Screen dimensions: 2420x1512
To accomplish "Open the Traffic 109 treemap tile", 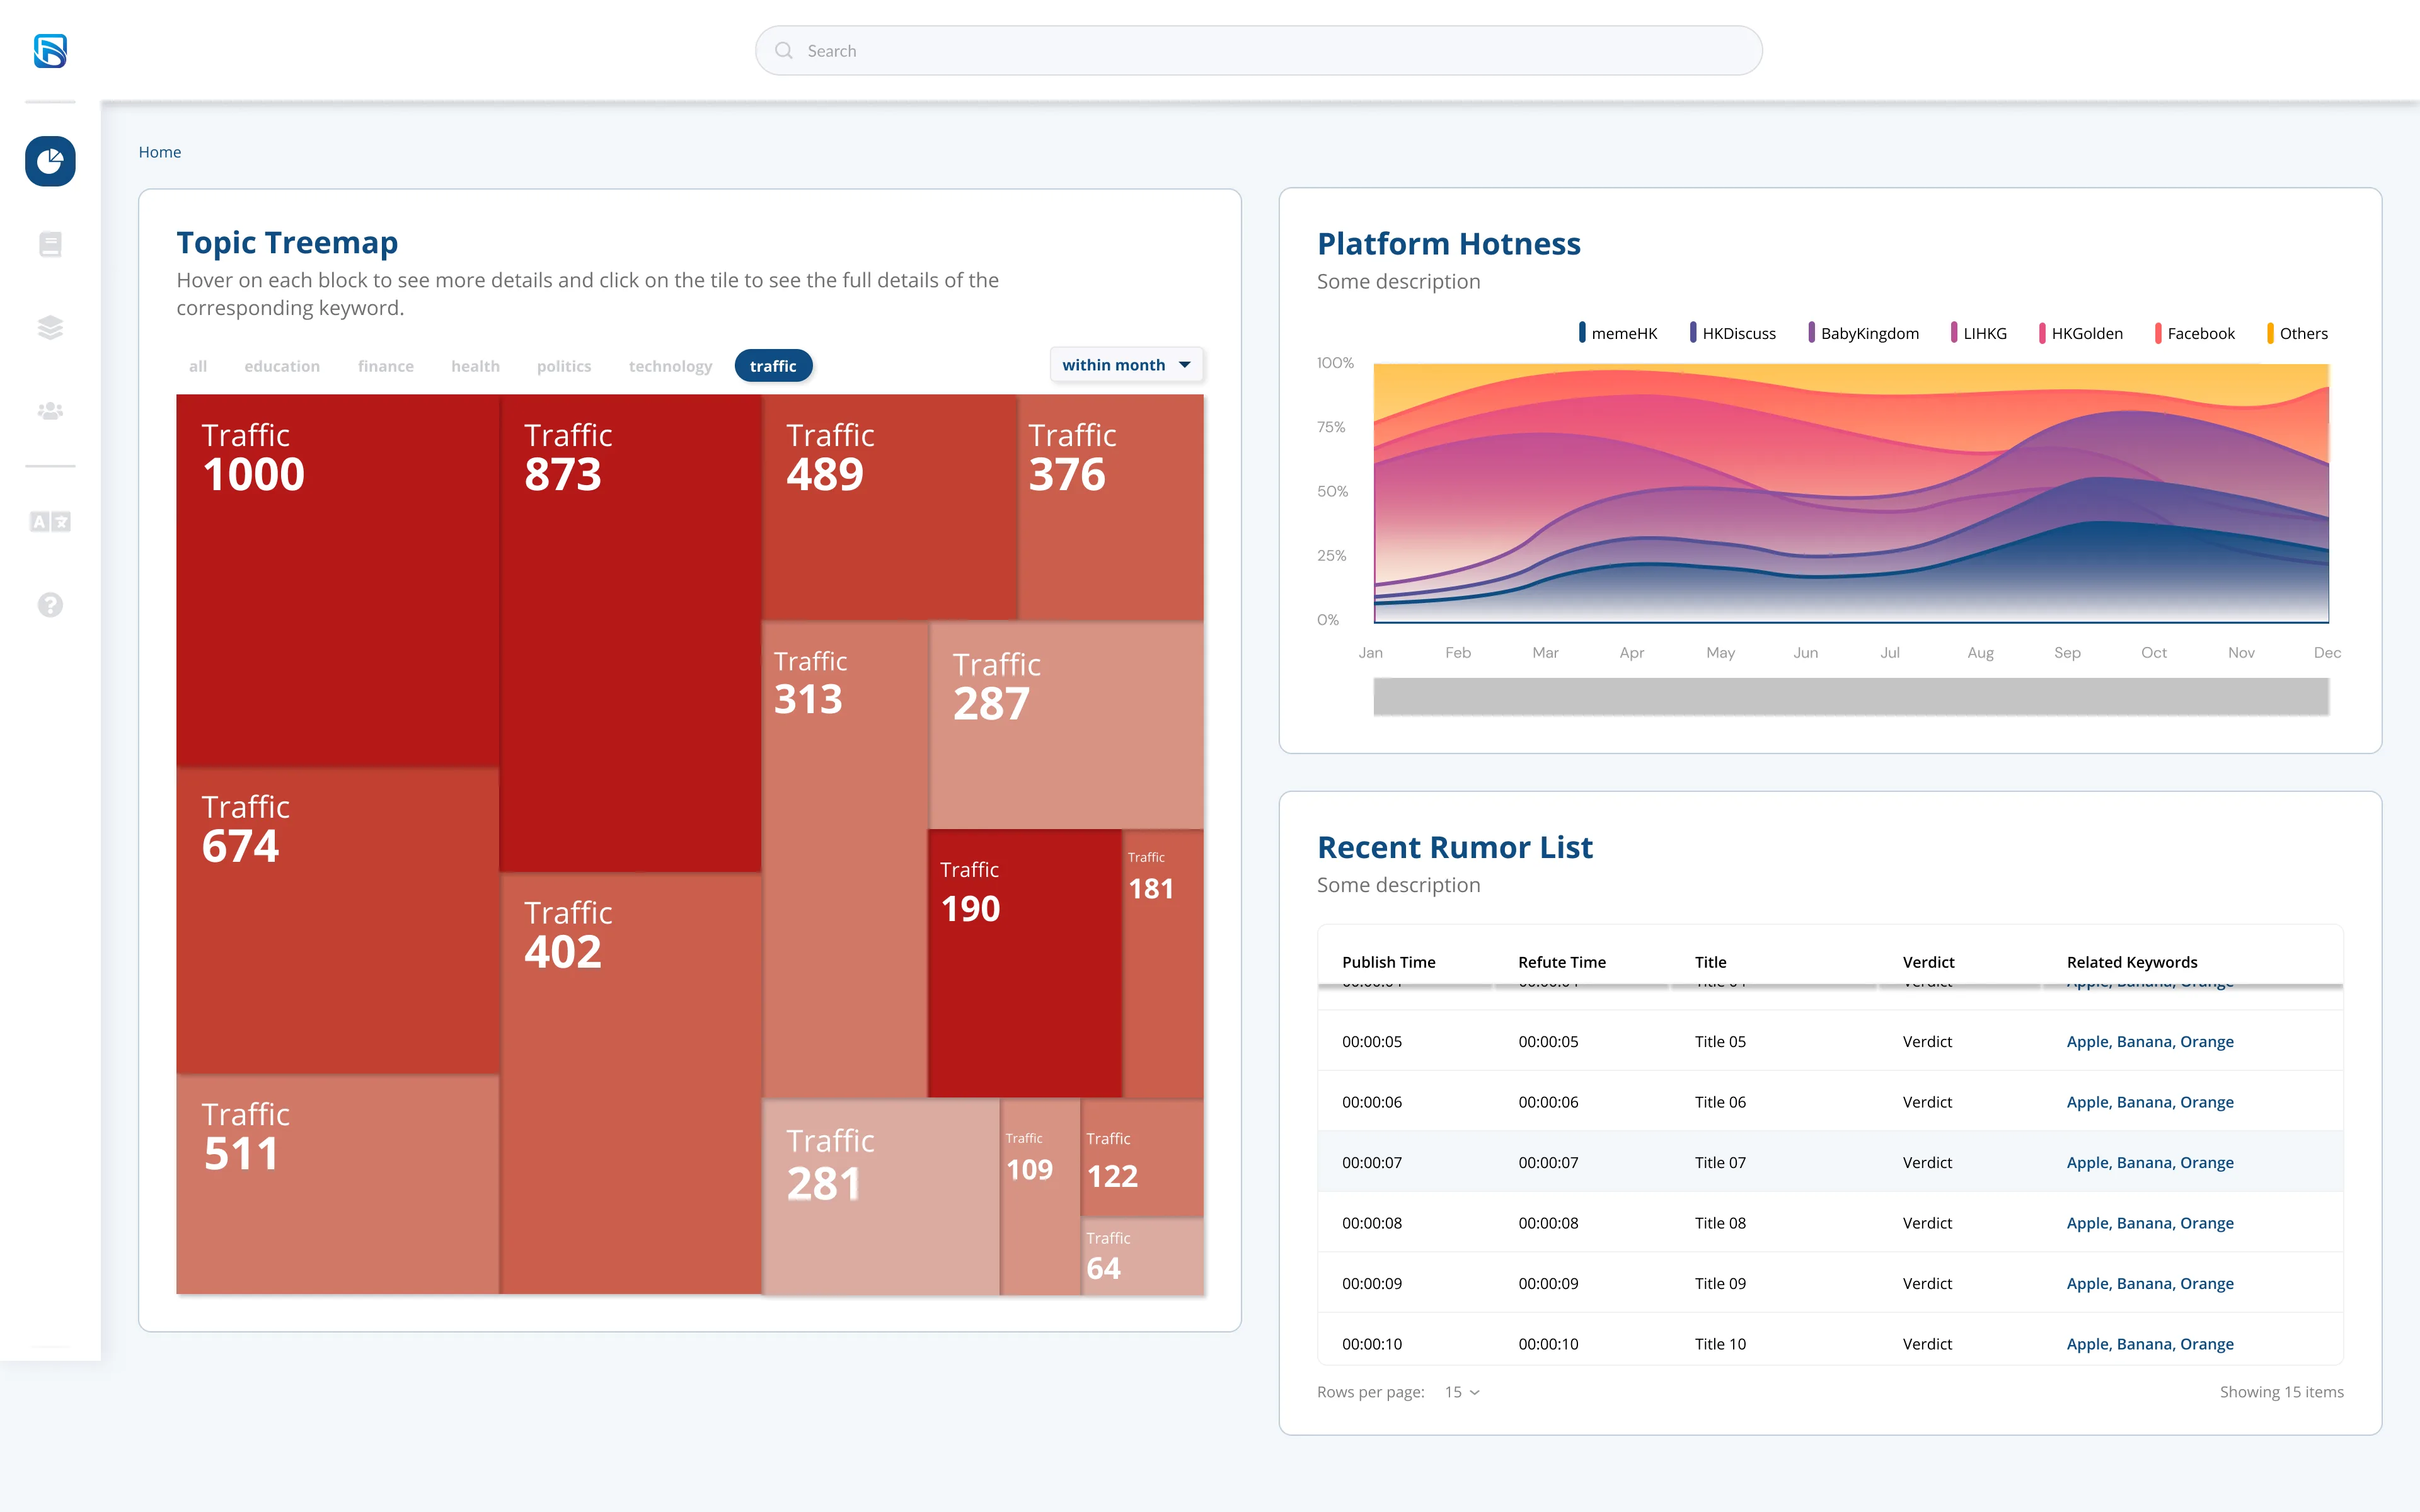I will [1040, 1197].
